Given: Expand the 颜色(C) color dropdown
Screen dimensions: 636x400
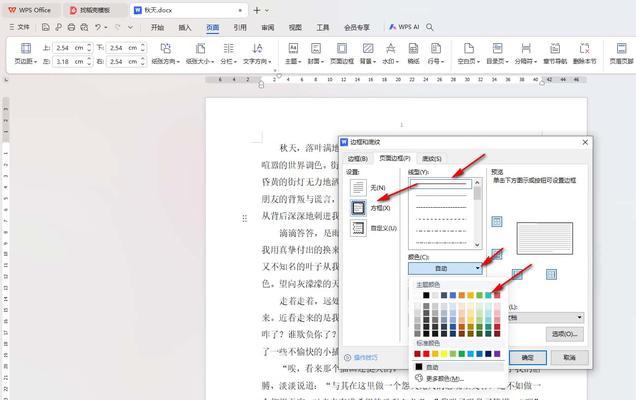Looking at the screenshot, I should pos(445,268).
